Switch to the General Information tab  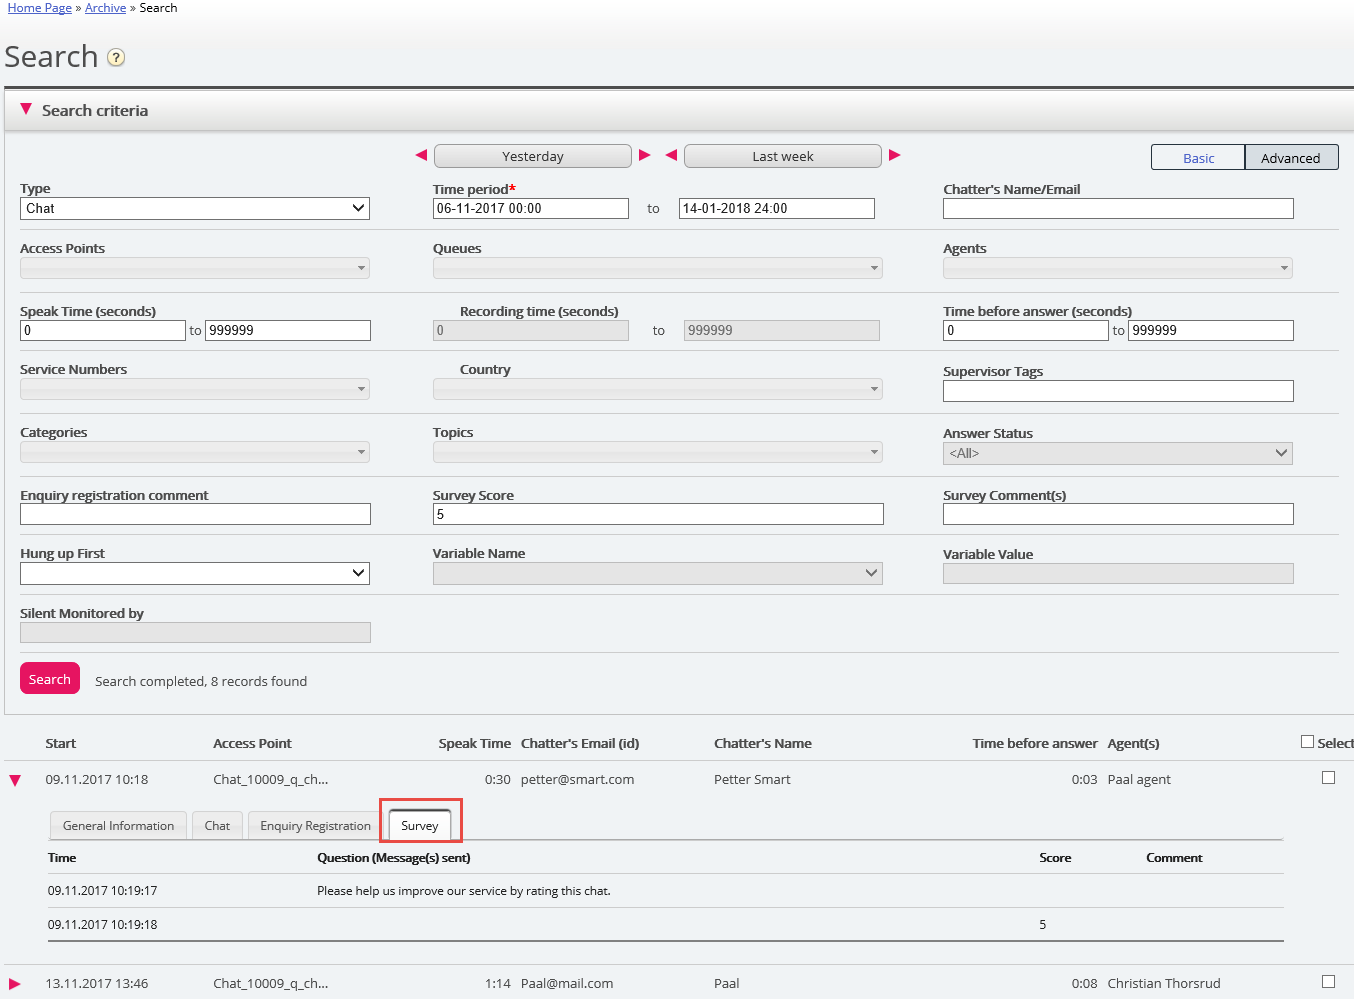[x=118, y=826]
